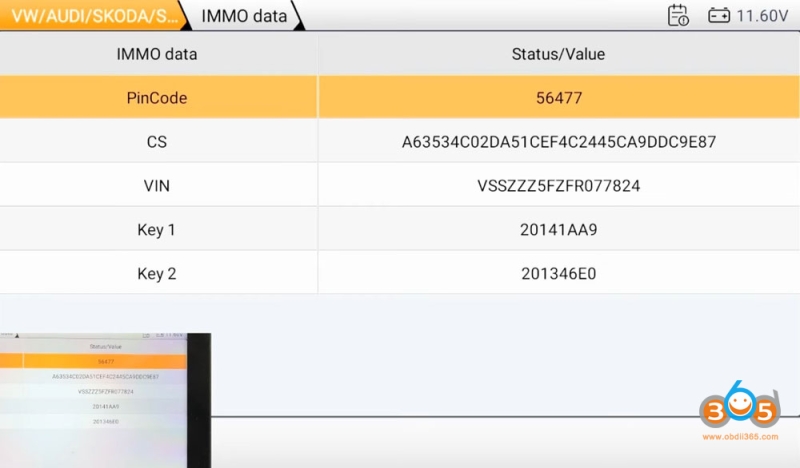The width and height of the screenshot is (800, 468).
Task: Click the Status/Value column header
Action: click(558, 54)
